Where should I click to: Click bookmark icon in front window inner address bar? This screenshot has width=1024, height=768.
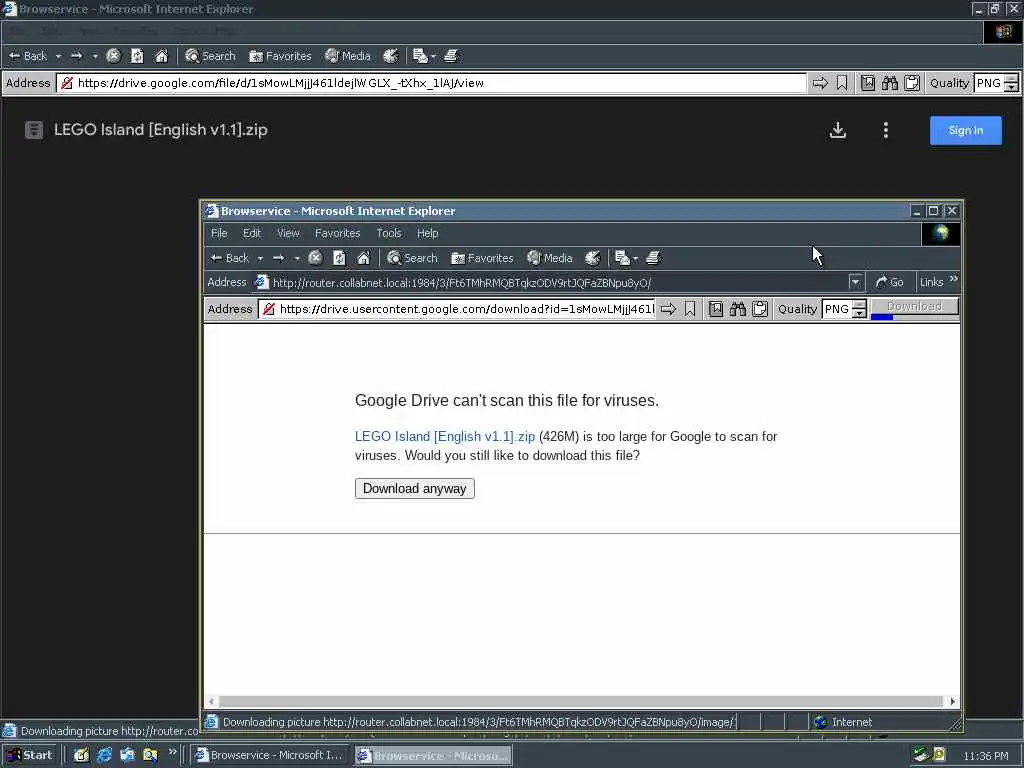(690, 309)
